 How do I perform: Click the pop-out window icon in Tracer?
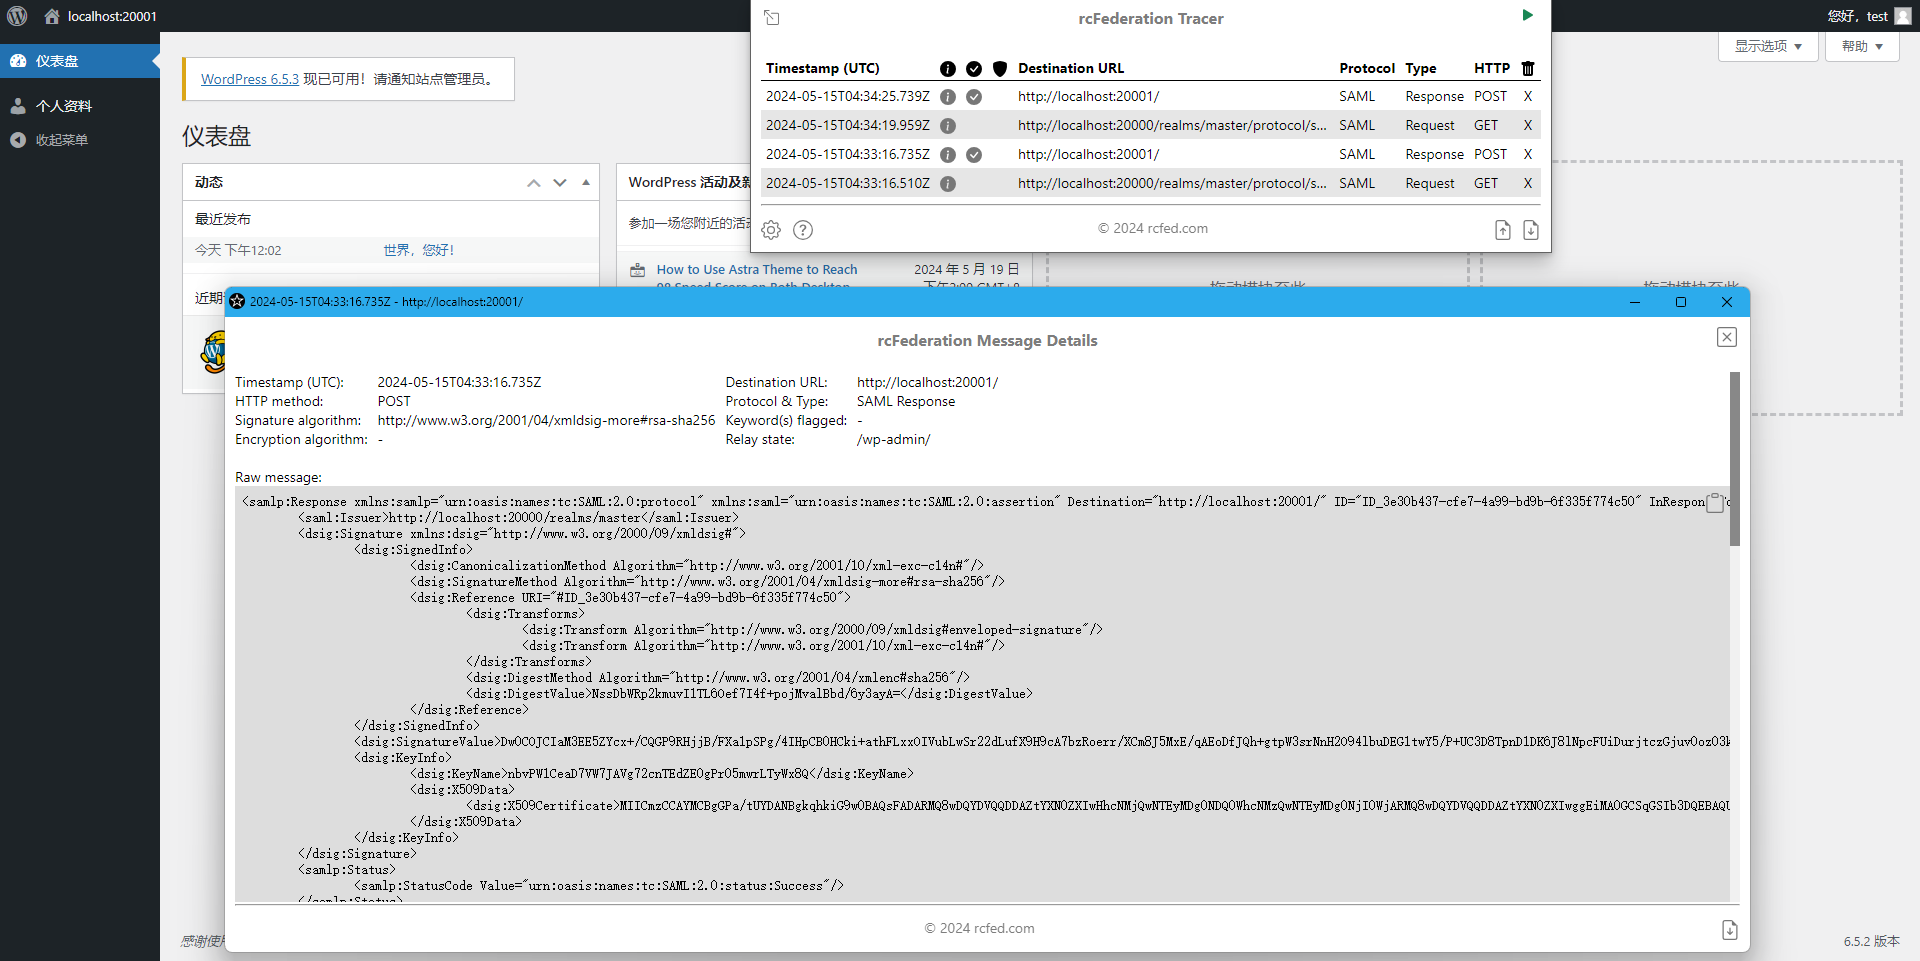[772, 18]
